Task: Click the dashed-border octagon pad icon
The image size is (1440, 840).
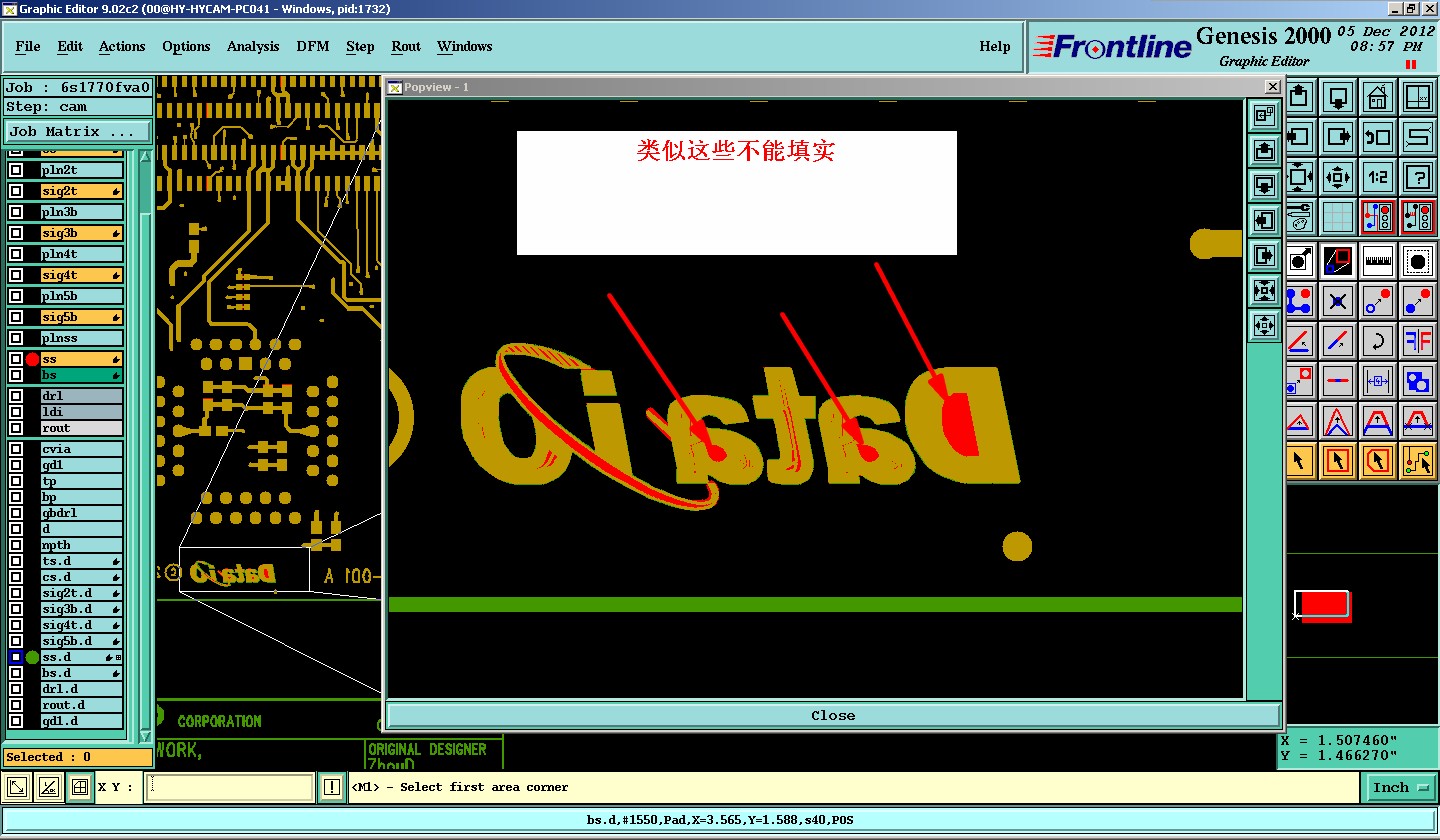Action: pos(1417,261)
